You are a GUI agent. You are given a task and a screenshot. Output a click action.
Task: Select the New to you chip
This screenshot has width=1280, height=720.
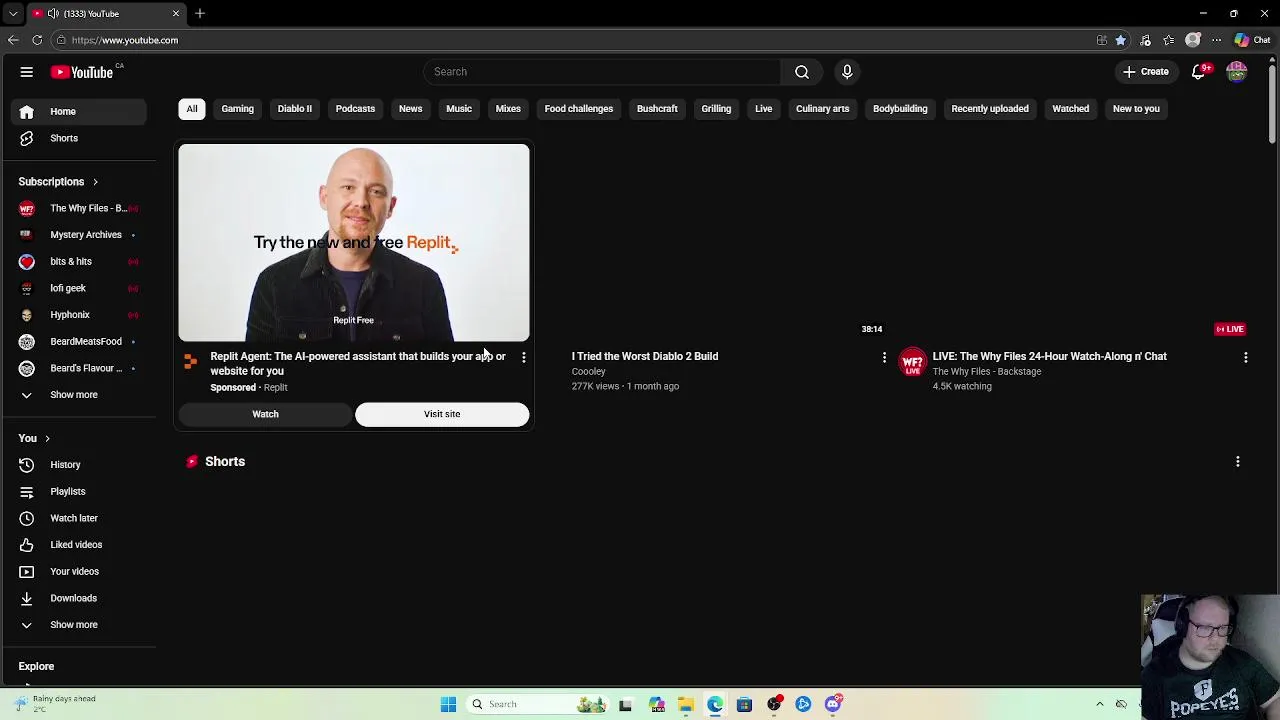pyautogui.click(x=1136, y=109)
